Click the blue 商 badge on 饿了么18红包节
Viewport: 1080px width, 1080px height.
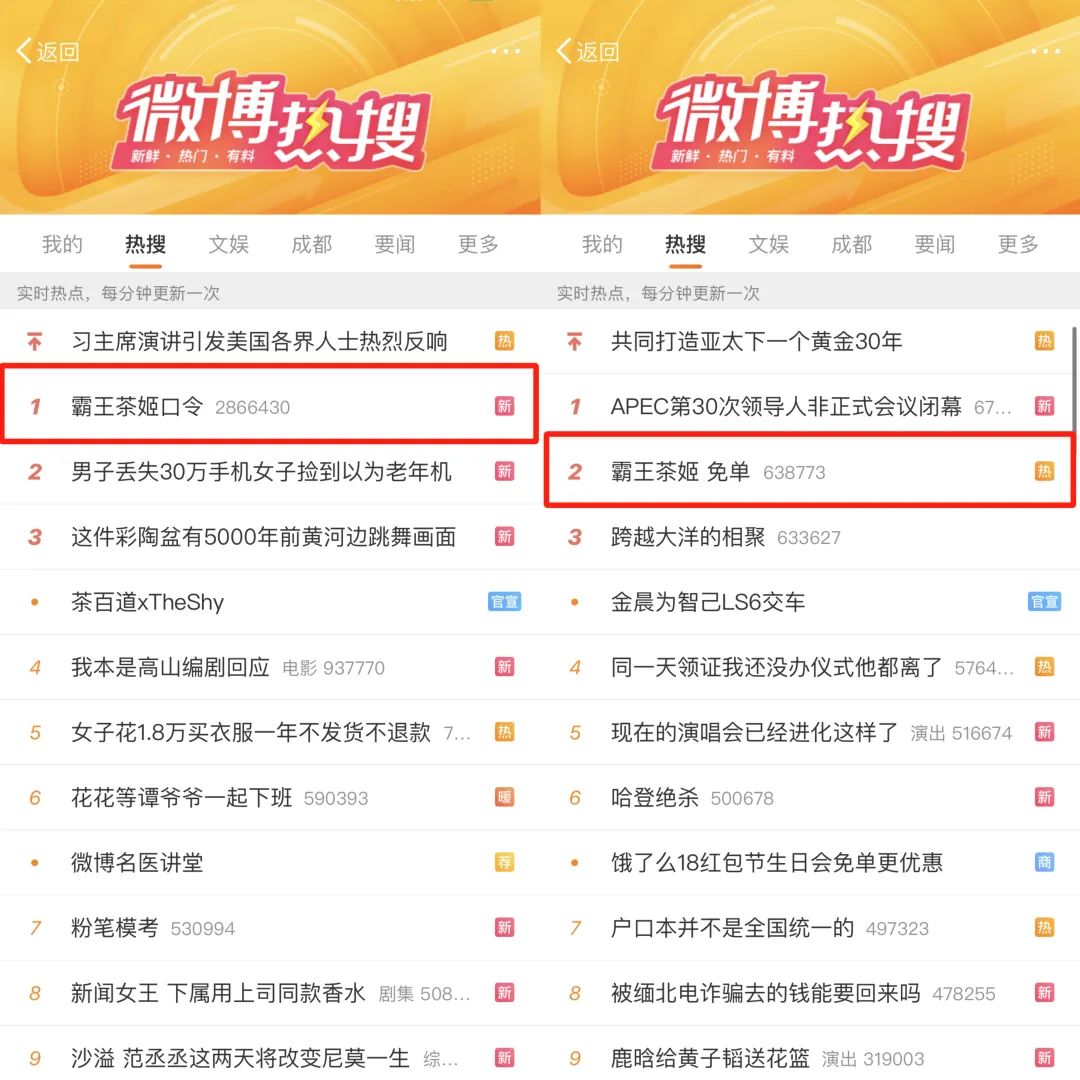1044,862
